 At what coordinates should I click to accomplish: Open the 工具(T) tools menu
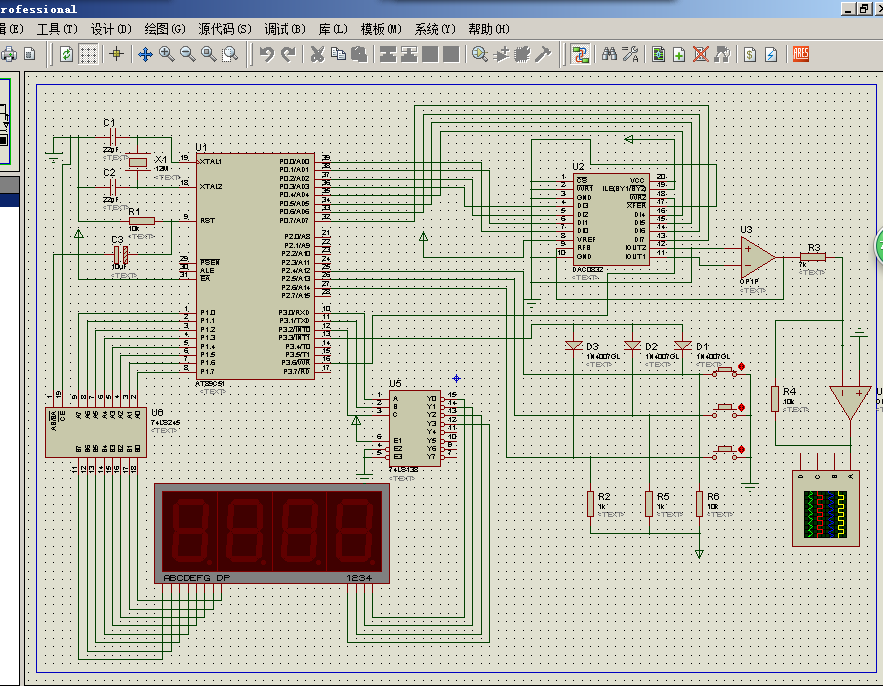click(x=57, y=29)
